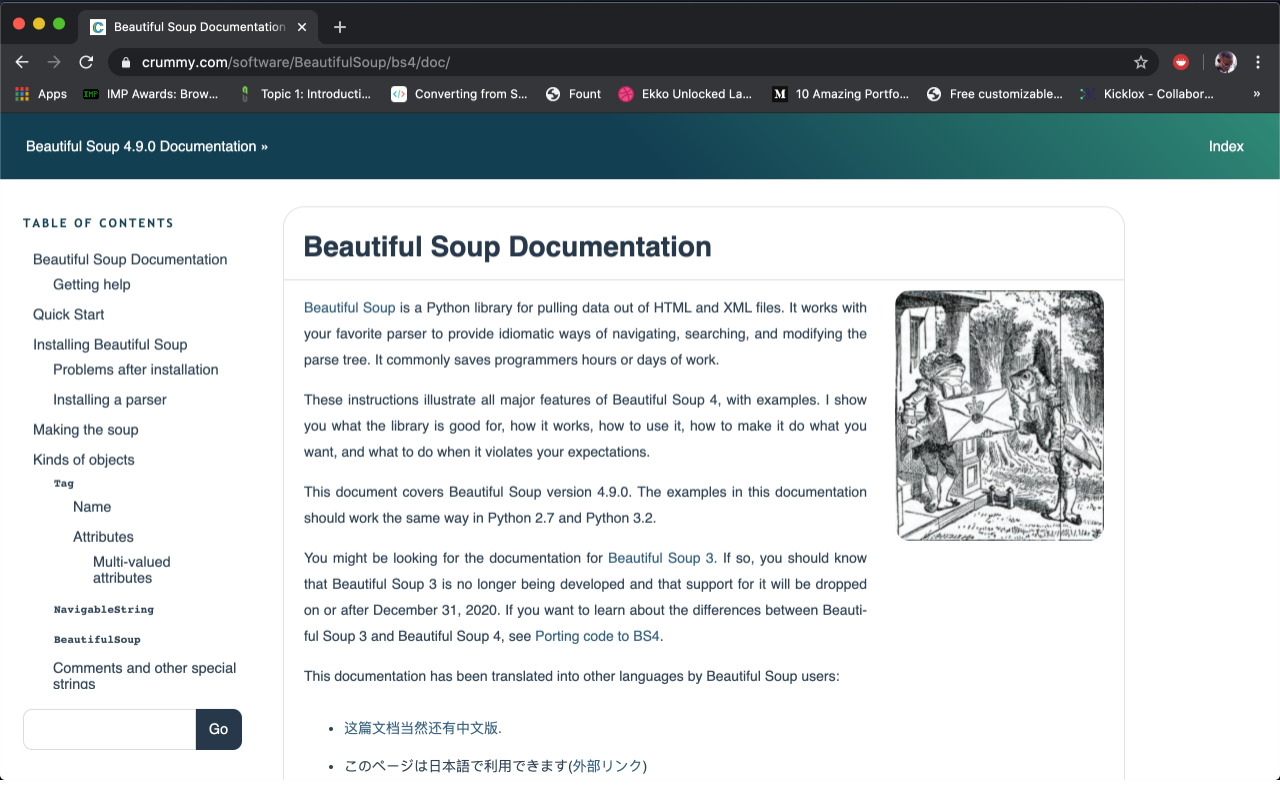
Task: Open the Name subsection link
Action: (x=92, y=507)
